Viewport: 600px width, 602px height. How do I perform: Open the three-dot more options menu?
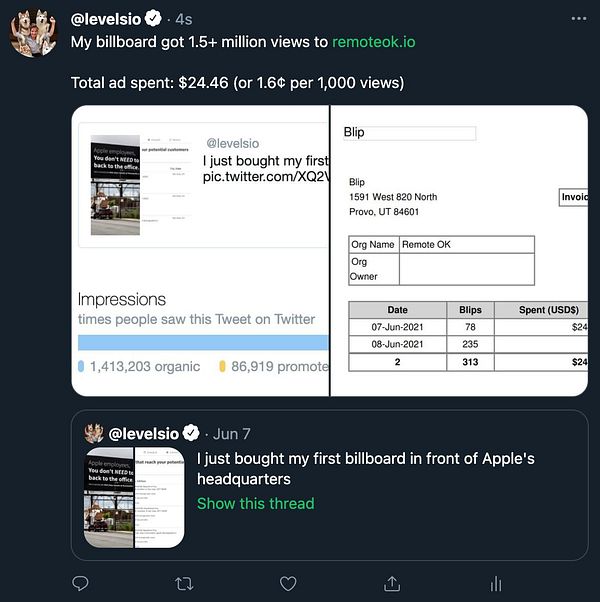click(x=579, y=18)
